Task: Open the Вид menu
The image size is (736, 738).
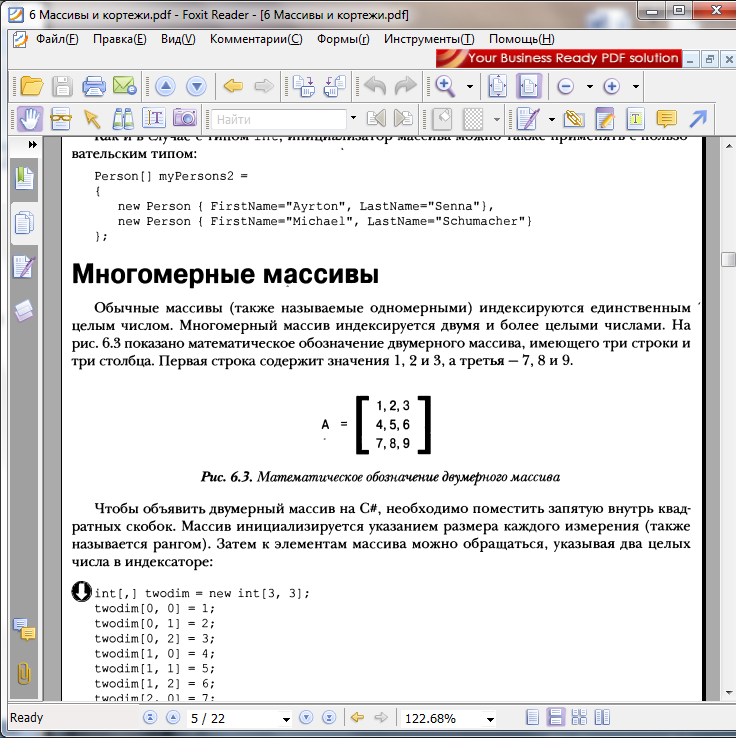Action: pos(178,39)
